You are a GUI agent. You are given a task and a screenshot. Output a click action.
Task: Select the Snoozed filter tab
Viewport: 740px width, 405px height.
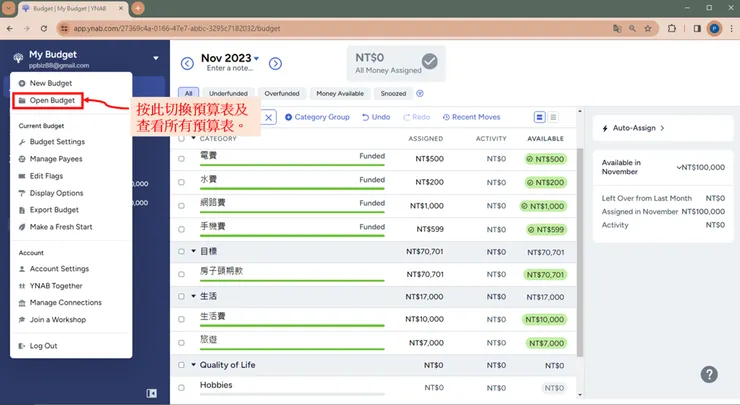click(x=393, y=93)
